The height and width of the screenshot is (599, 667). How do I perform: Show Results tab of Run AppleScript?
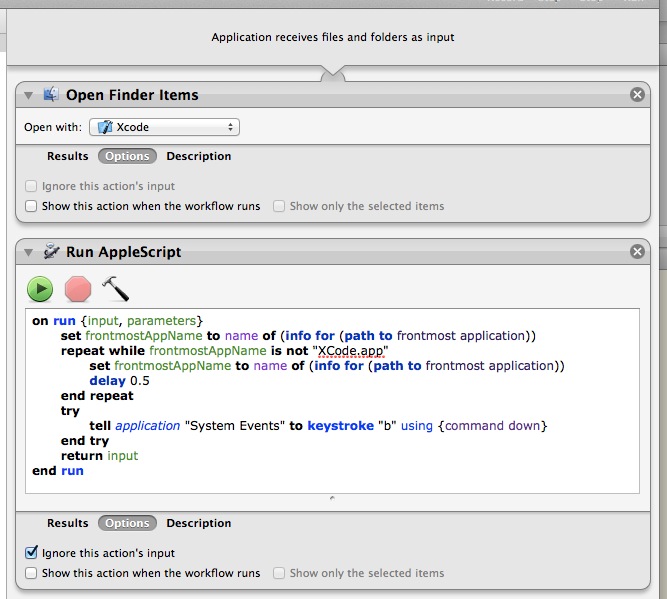pos(68,523)
